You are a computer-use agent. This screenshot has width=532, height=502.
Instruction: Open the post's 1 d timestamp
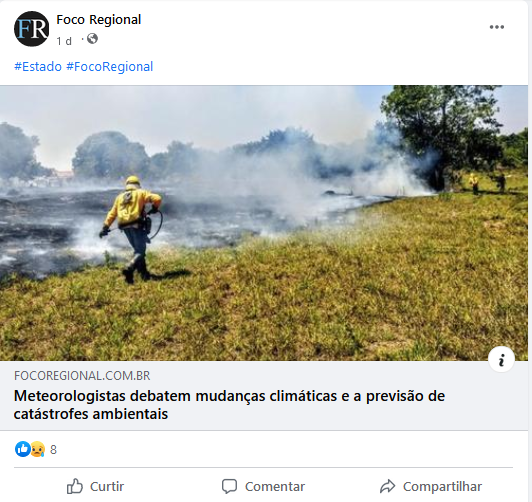coord(64,41)
